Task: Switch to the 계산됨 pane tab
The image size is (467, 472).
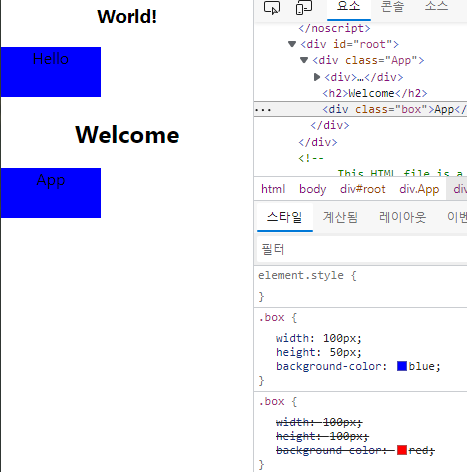Action: [340, 217]
